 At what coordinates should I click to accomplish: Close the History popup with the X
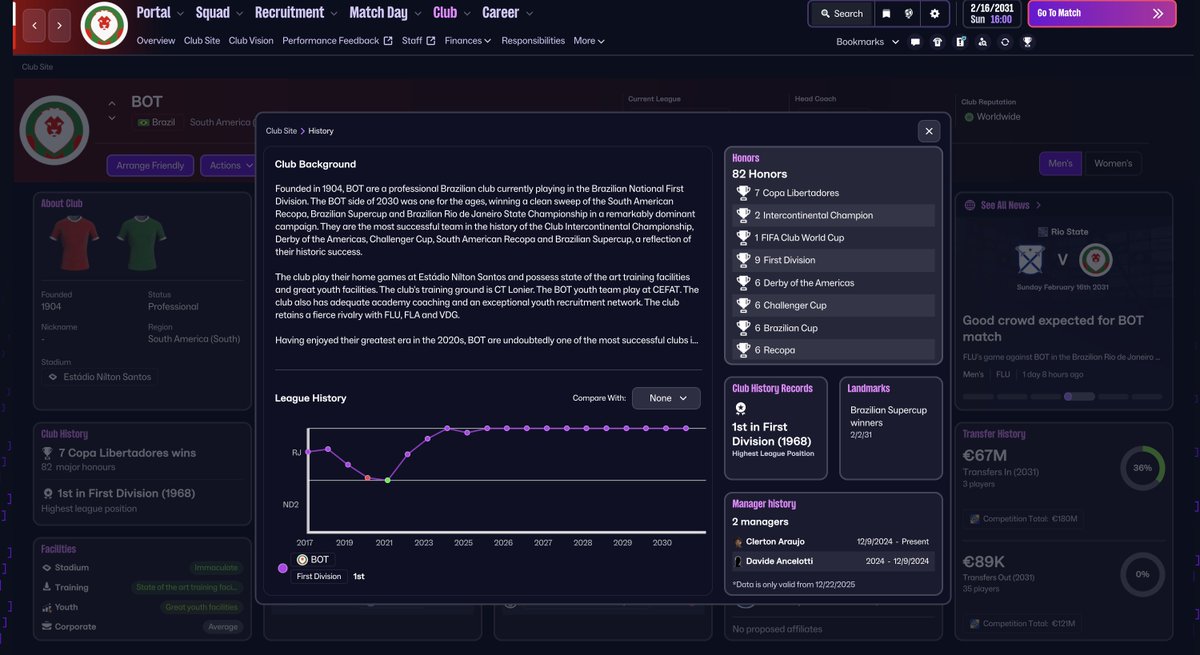point(929,131)
